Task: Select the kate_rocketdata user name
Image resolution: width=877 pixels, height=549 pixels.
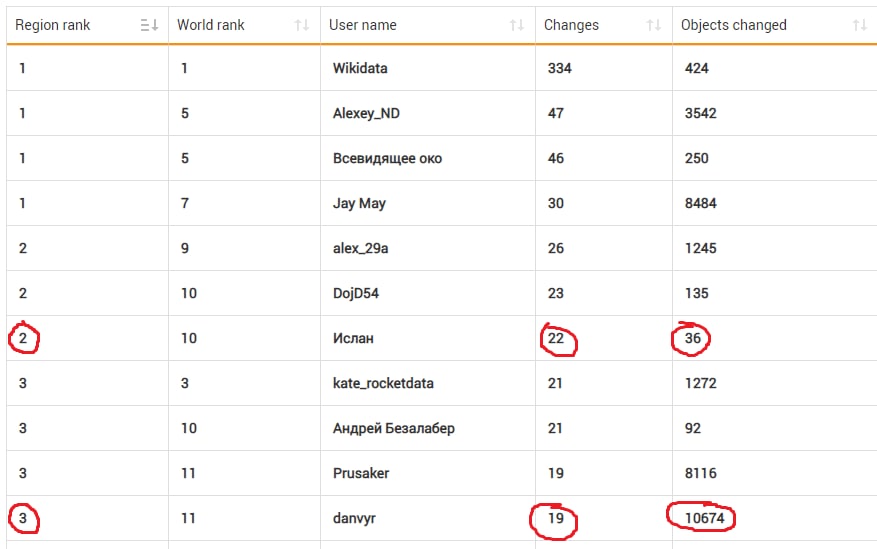Action: pyautogui.click(x=383, y=384)
